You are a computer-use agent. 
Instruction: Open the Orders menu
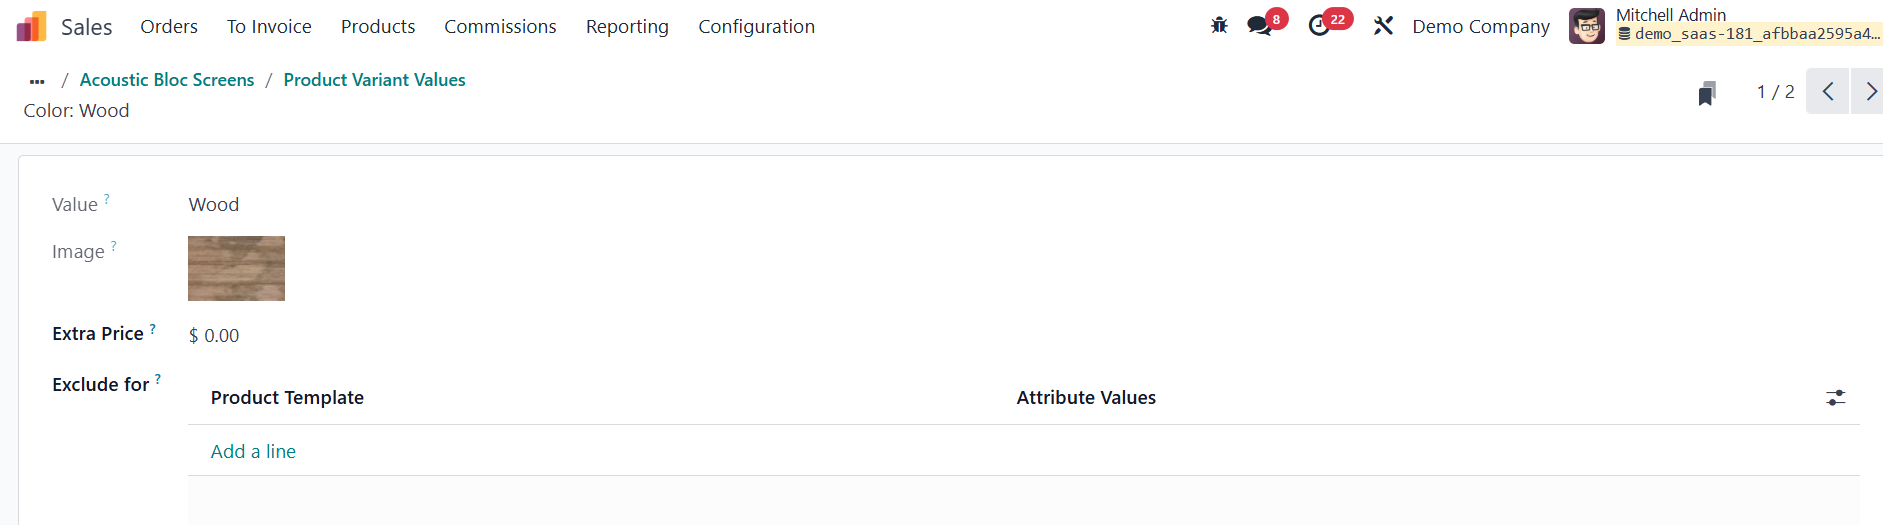point(169,27)
